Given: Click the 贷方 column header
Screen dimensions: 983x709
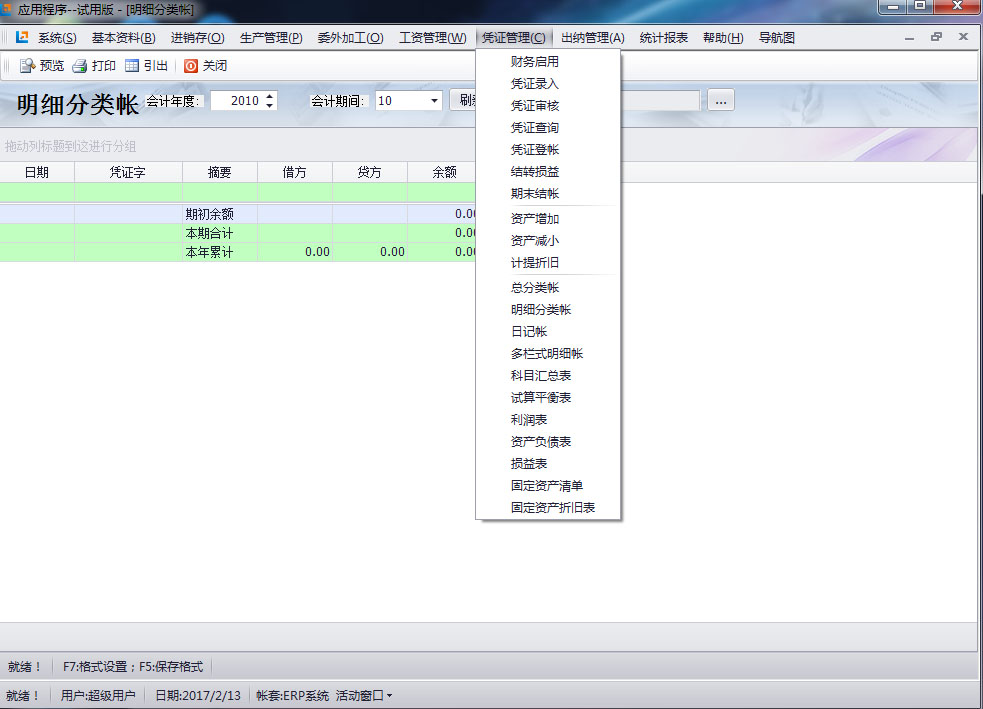Looking at the screenshot, I should point(370,172).
